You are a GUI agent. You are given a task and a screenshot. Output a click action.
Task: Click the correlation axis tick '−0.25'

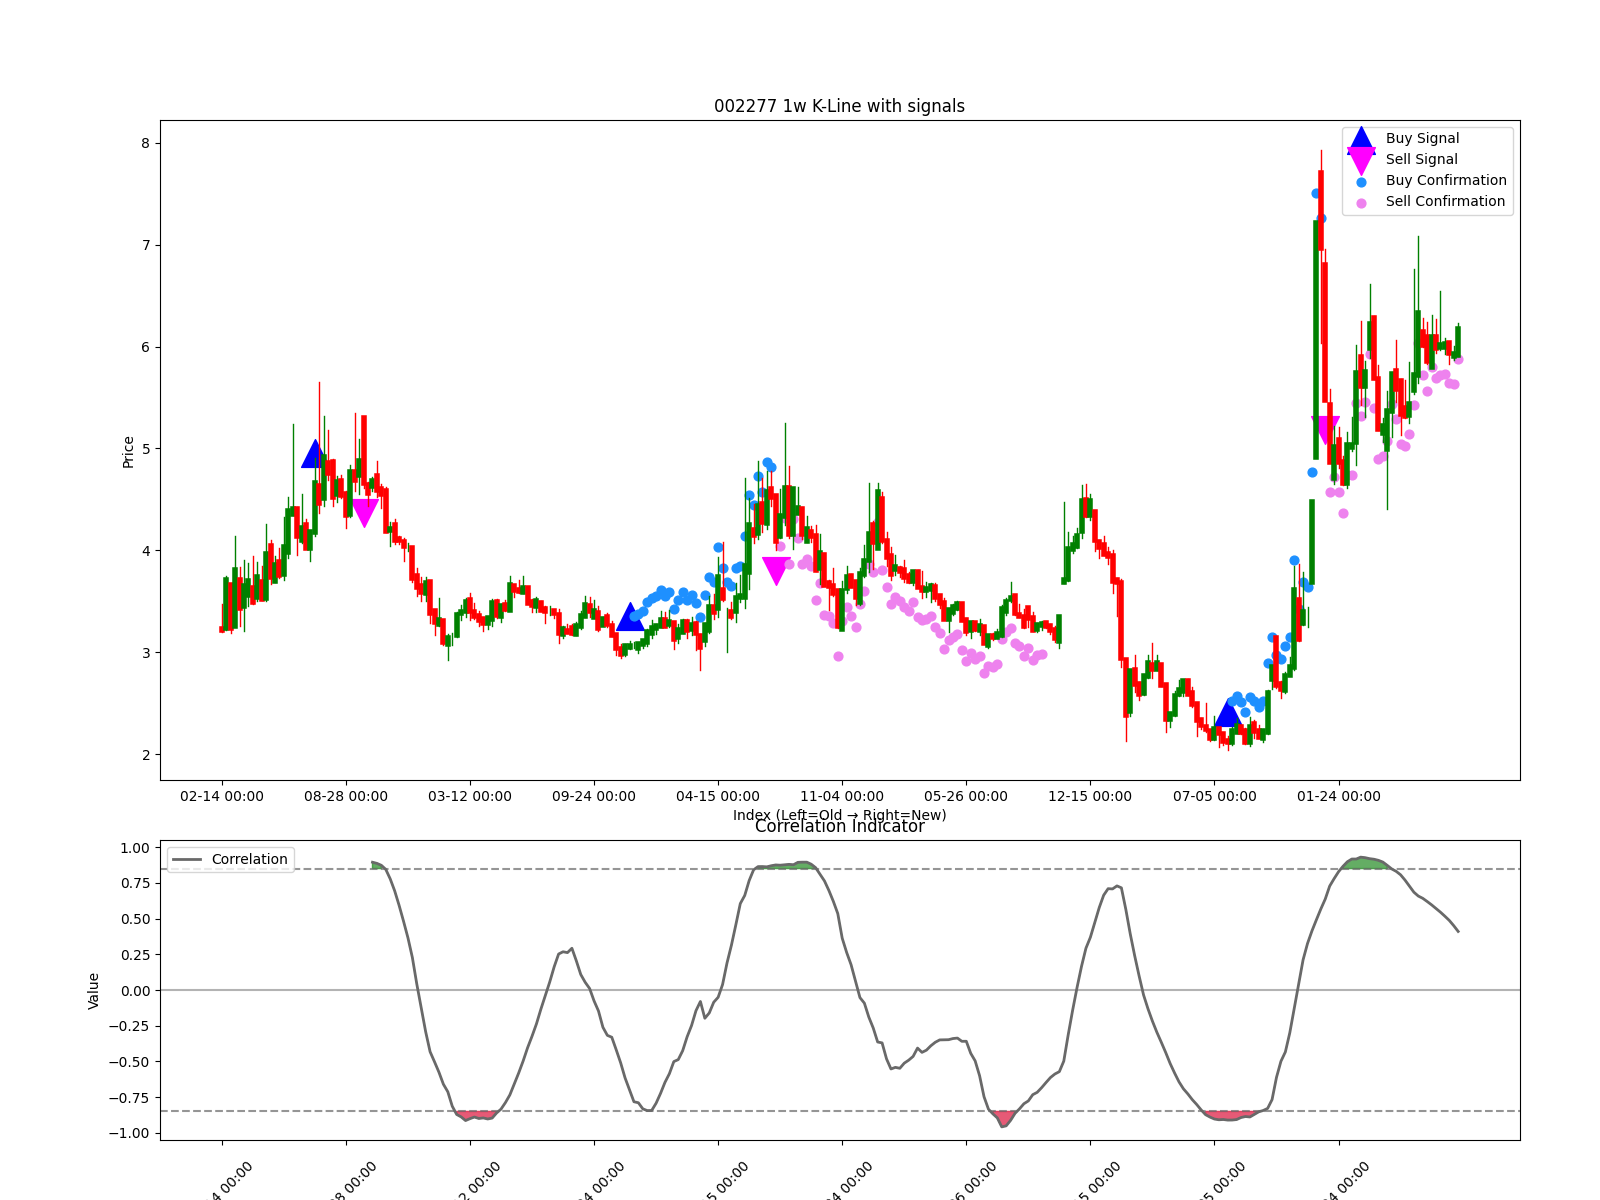coord(128,1026)
